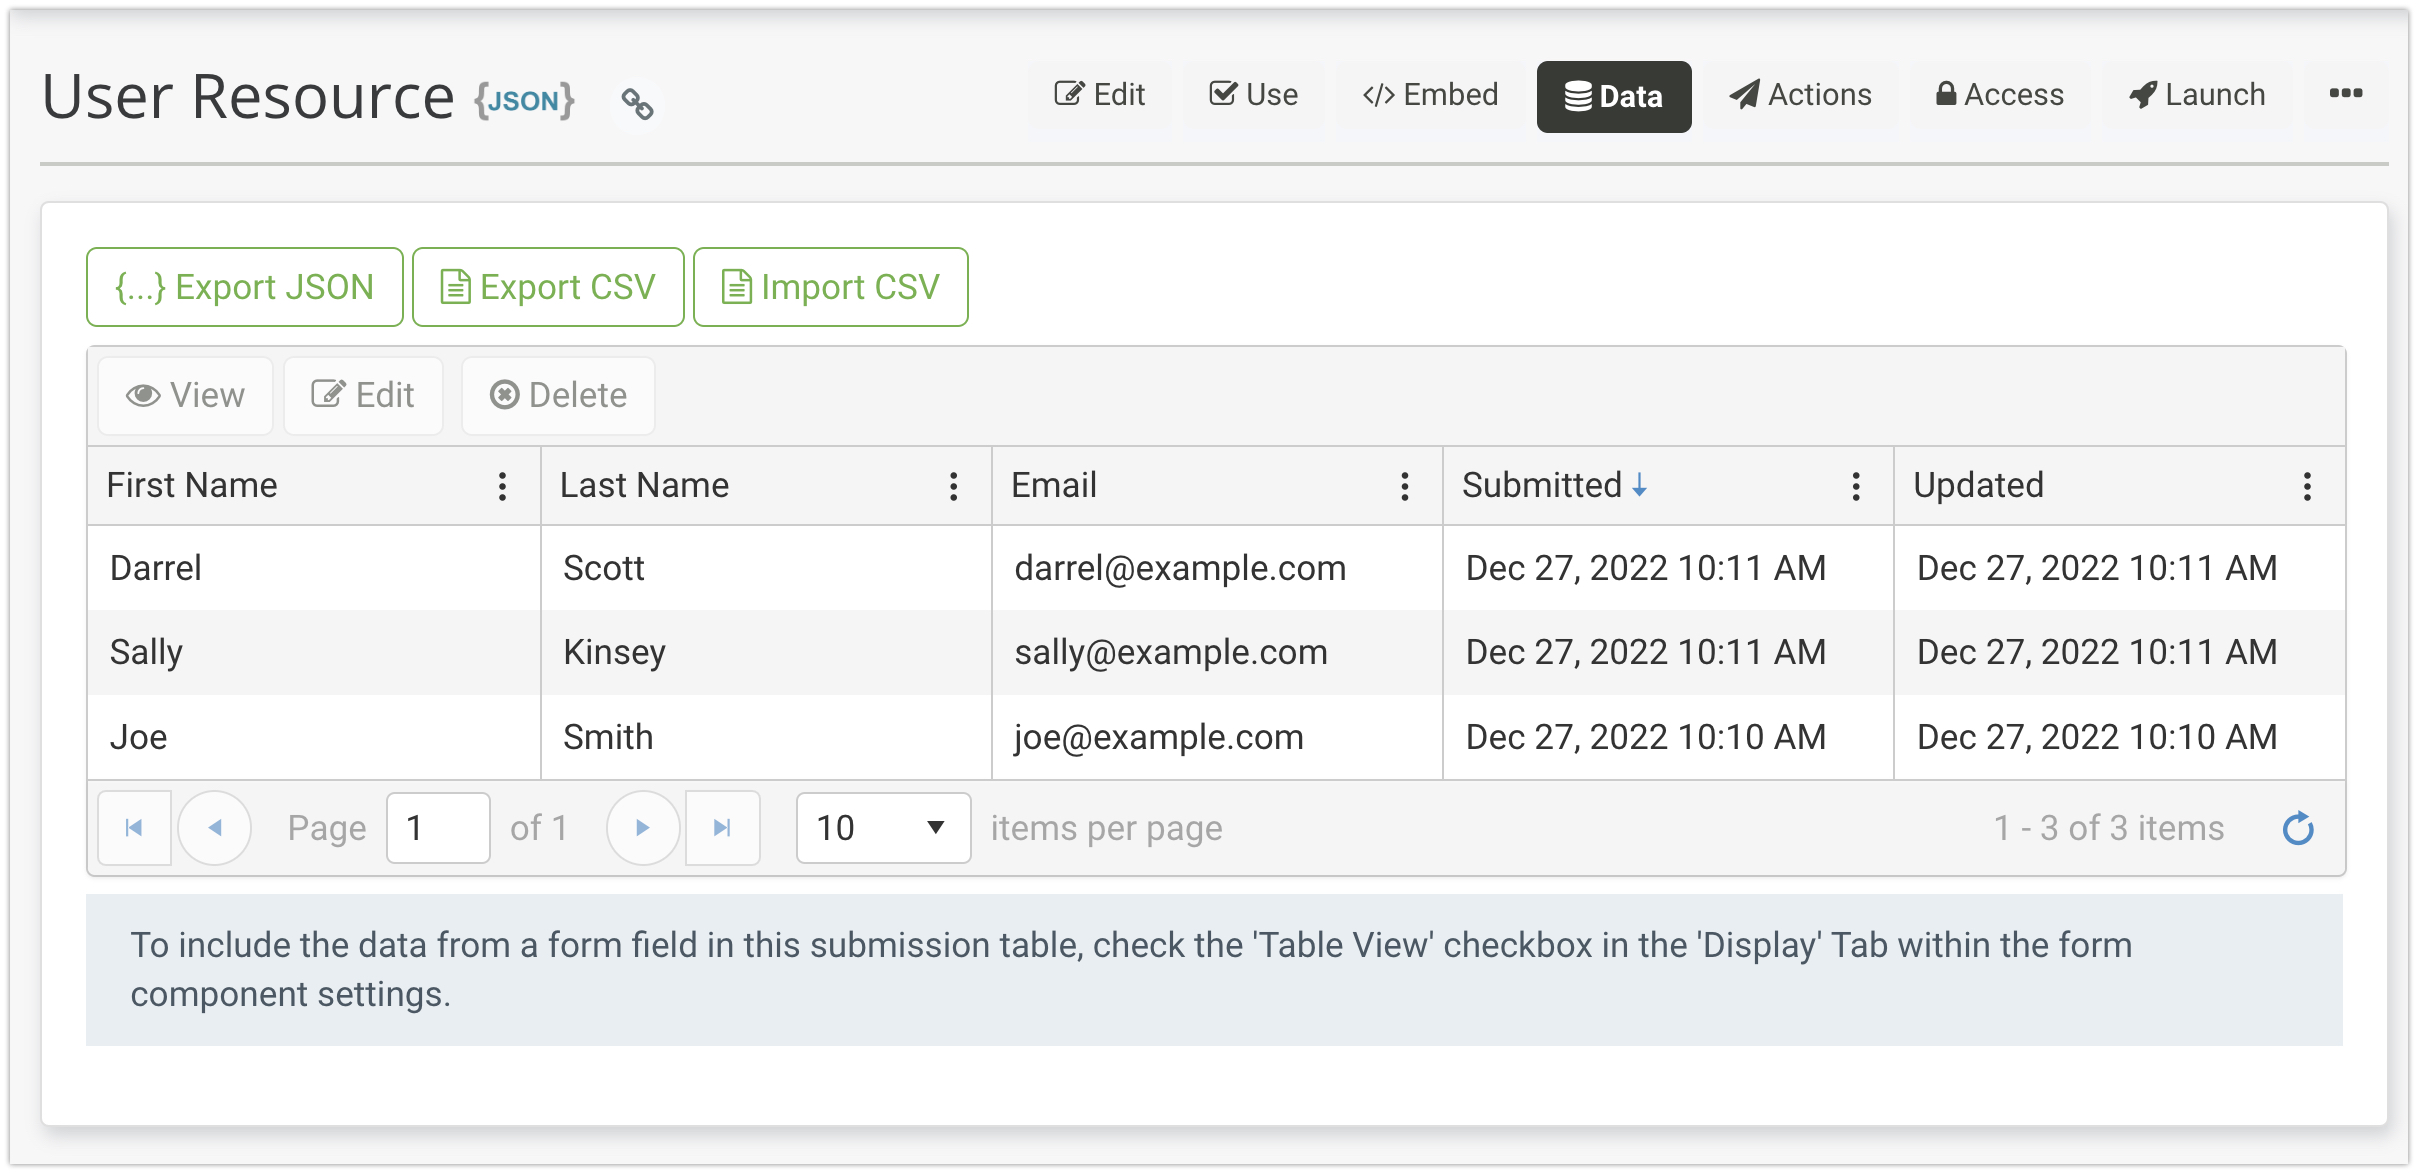Jump to the last page of results
The height and width of the screenshot is (1174, 2418).
tap(722, 828)
